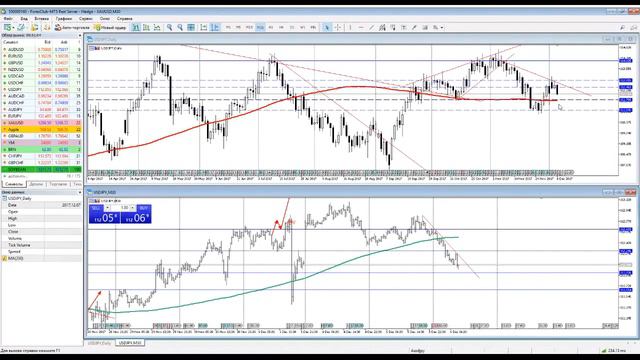Select EURUSD in Market Watch
Viewport: 640px width, 360px height.
point(42,56)
